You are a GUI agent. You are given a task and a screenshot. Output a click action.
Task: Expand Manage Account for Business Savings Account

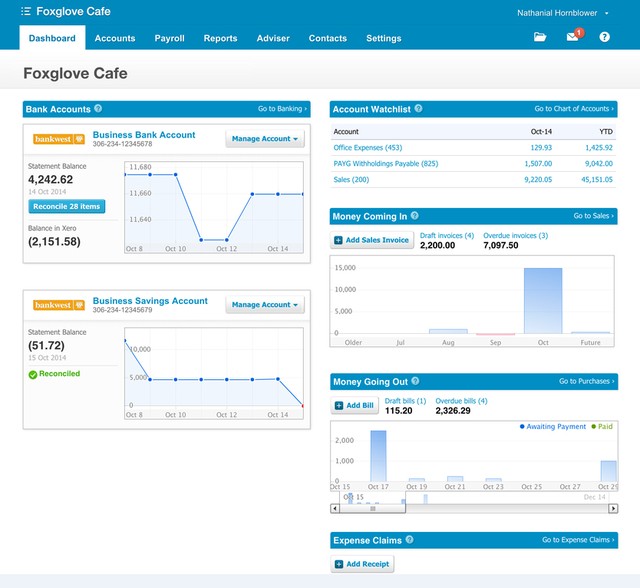[x=265, y=305]
